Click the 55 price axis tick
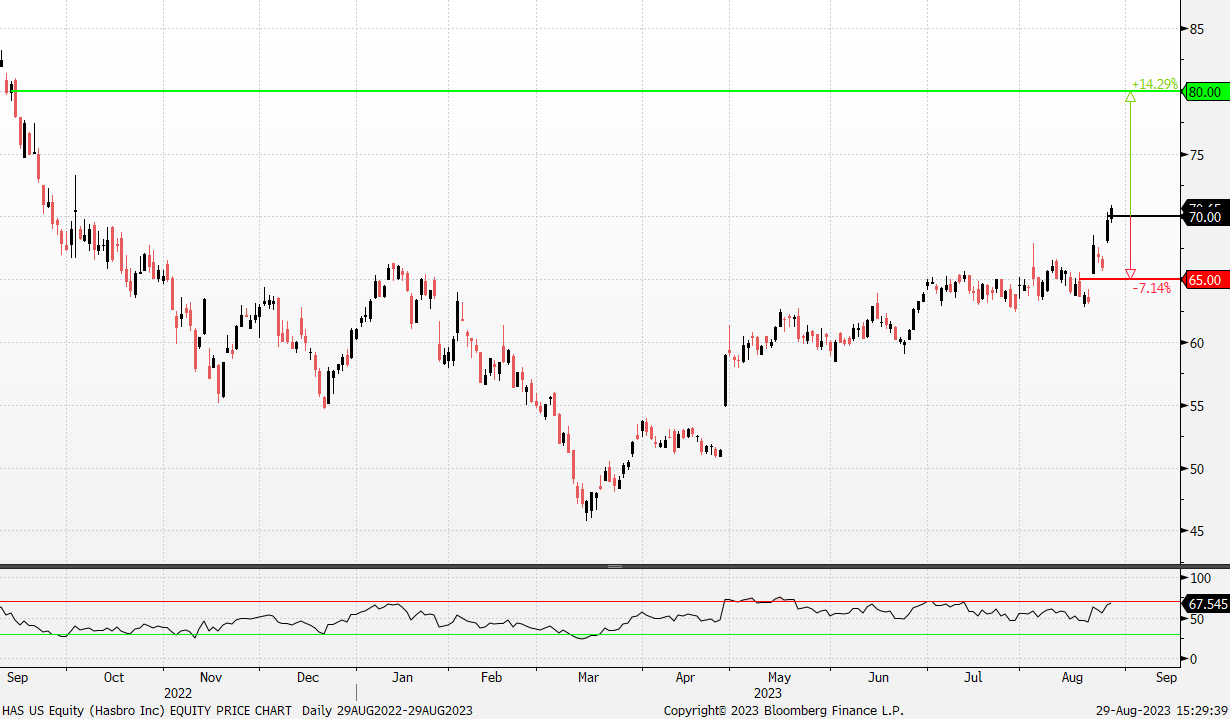This screenshot has height=719, width=1230. pyautogui.click(x=1195, y=406)
